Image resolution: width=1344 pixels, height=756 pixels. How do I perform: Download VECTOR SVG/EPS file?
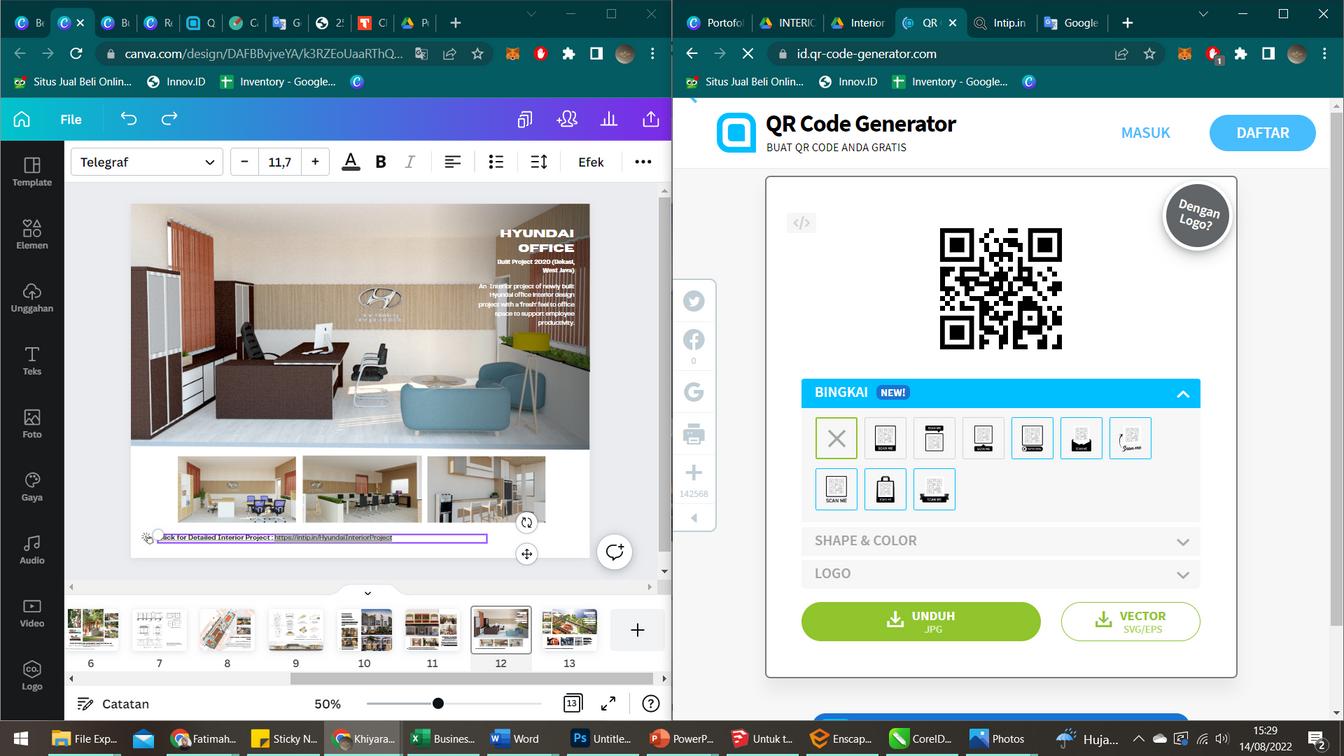(1130, 621)
